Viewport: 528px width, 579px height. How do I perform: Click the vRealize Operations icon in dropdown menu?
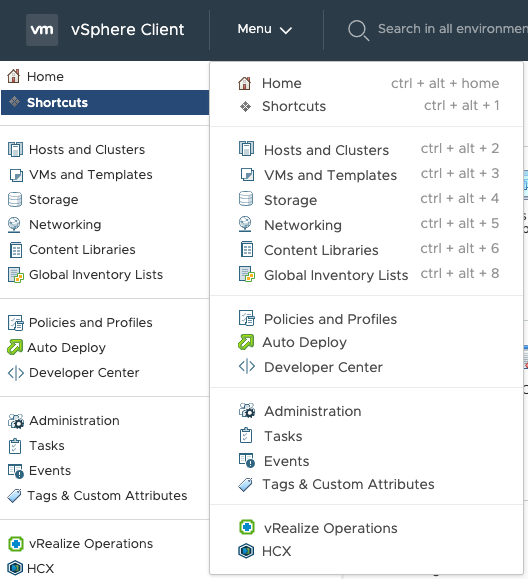click(x=247, y=527)
